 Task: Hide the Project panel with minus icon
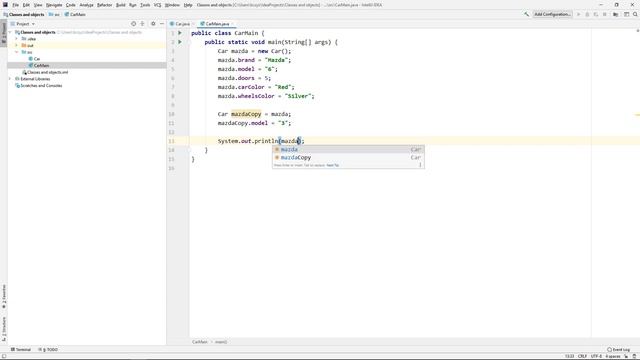tap(162, 24)
